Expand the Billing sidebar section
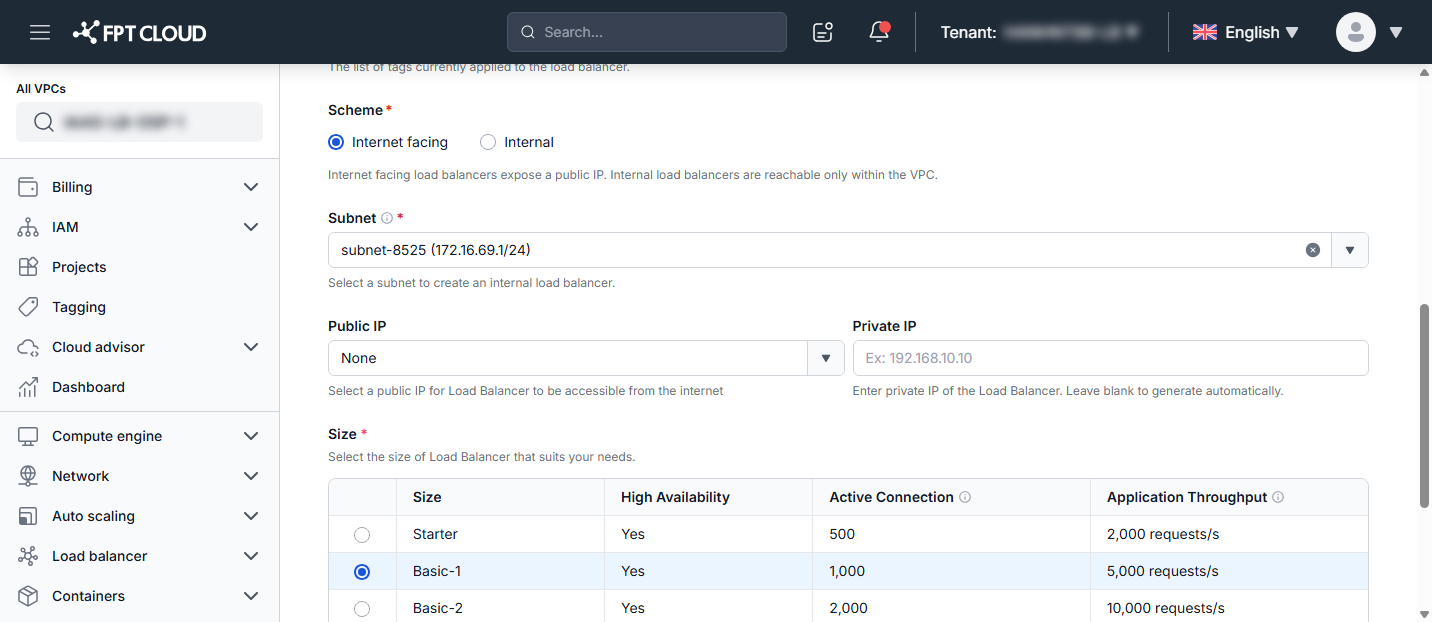The height and width of the screenshot is (622, 1432). click(x=251, y=187)
